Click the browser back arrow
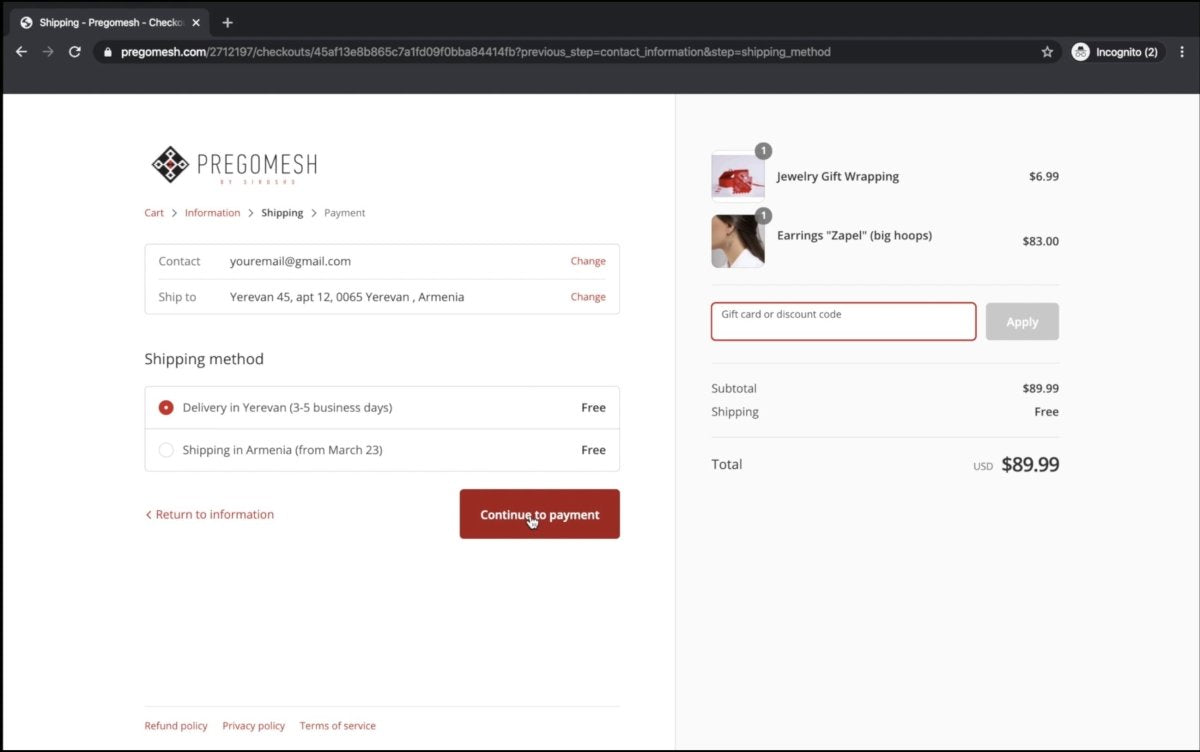1200x752 pixels. [21, 51]
